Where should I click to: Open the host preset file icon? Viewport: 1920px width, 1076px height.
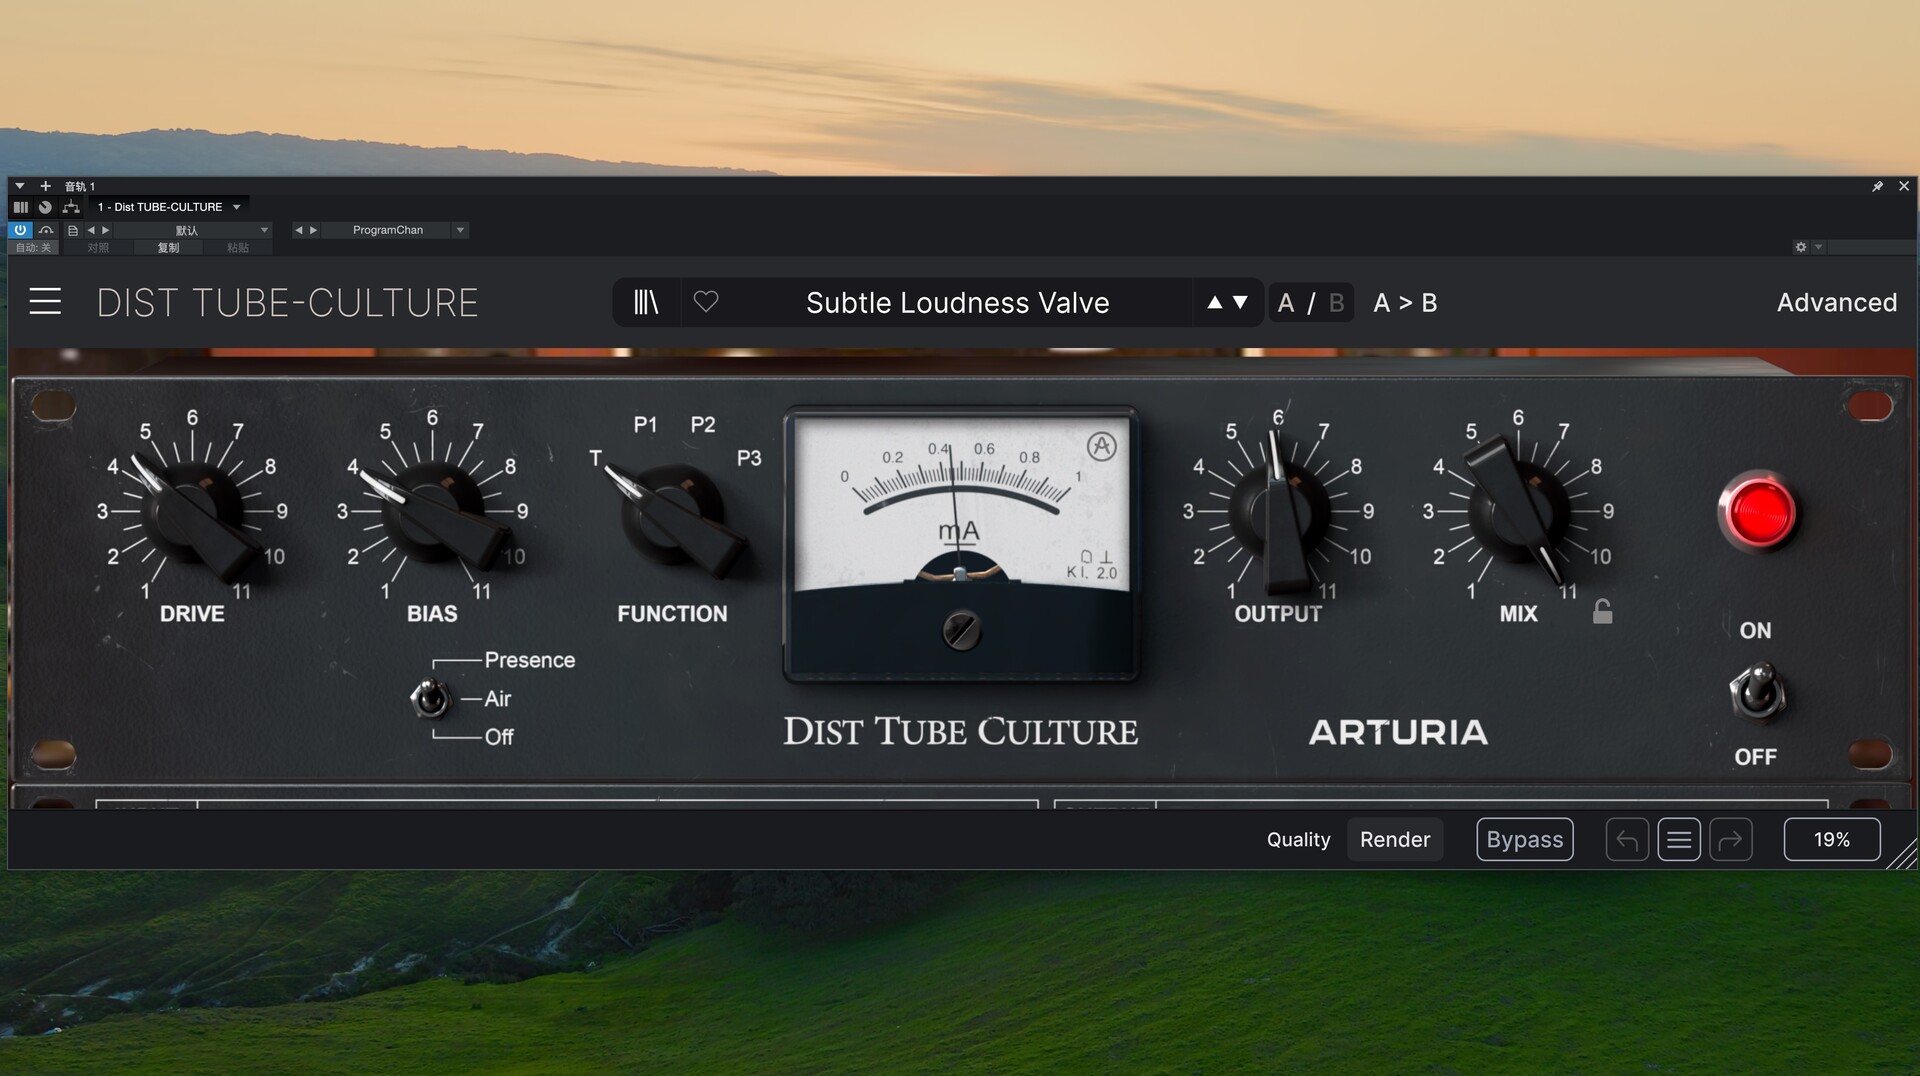pos(73,230)
